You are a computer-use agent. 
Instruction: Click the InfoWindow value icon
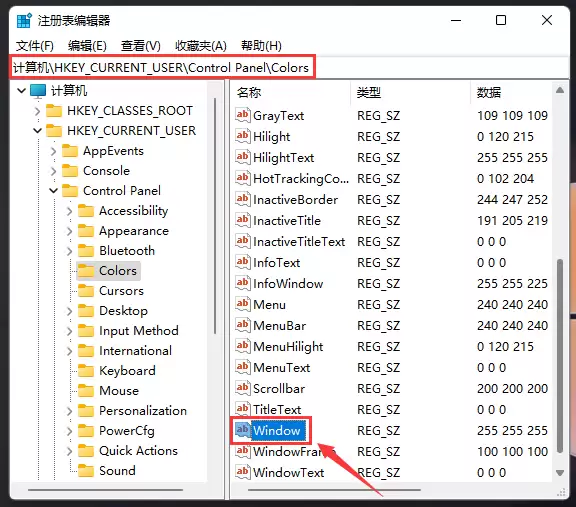[x=242, y=283]
